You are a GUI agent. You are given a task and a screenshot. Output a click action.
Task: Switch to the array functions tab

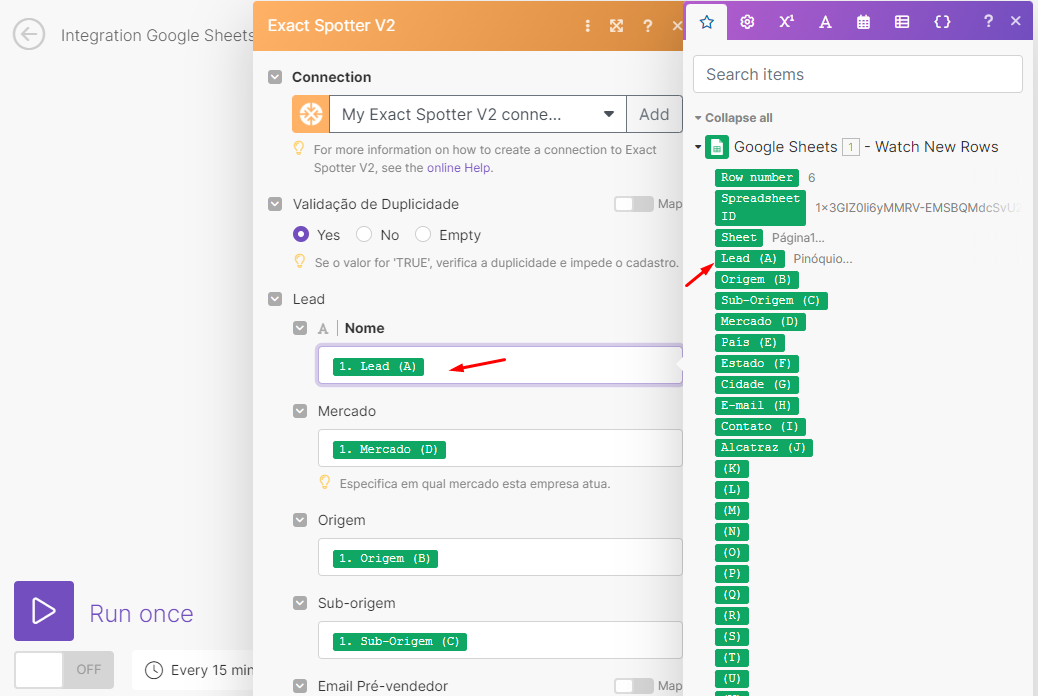(902, 22)
